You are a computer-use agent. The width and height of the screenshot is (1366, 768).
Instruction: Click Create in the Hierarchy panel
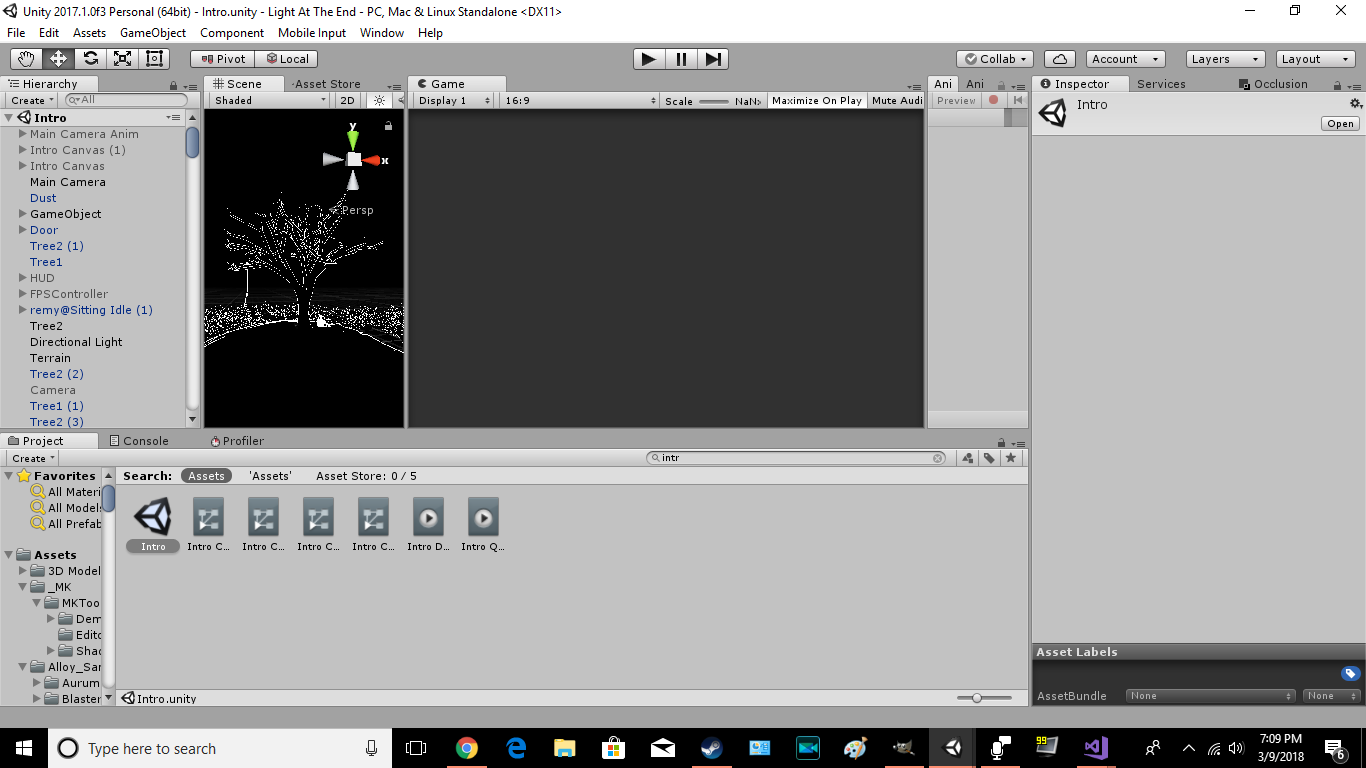click(29, 100)
